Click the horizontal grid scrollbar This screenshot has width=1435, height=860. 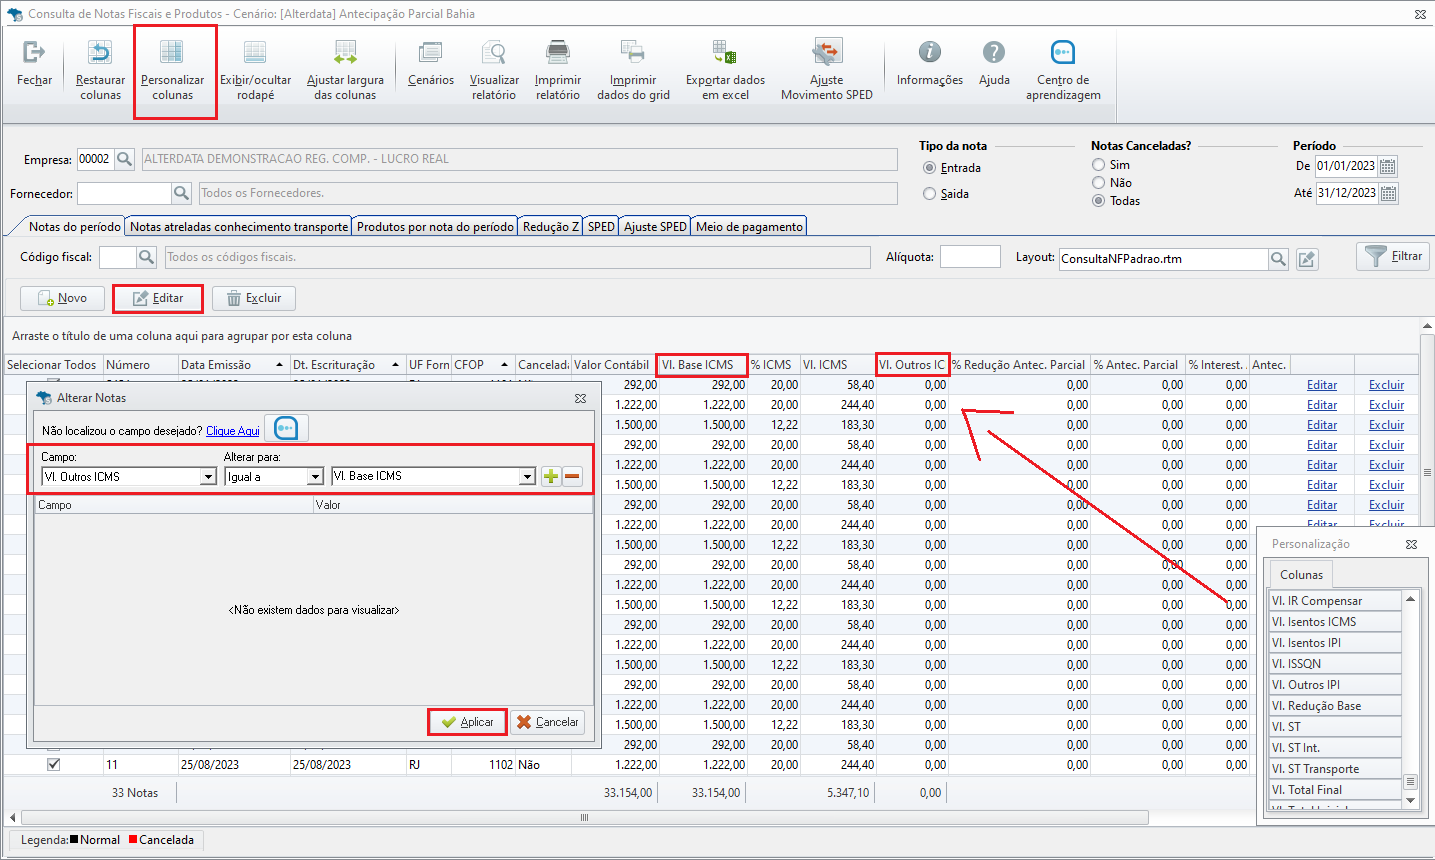pyautogui.click(x=584, y=817)
